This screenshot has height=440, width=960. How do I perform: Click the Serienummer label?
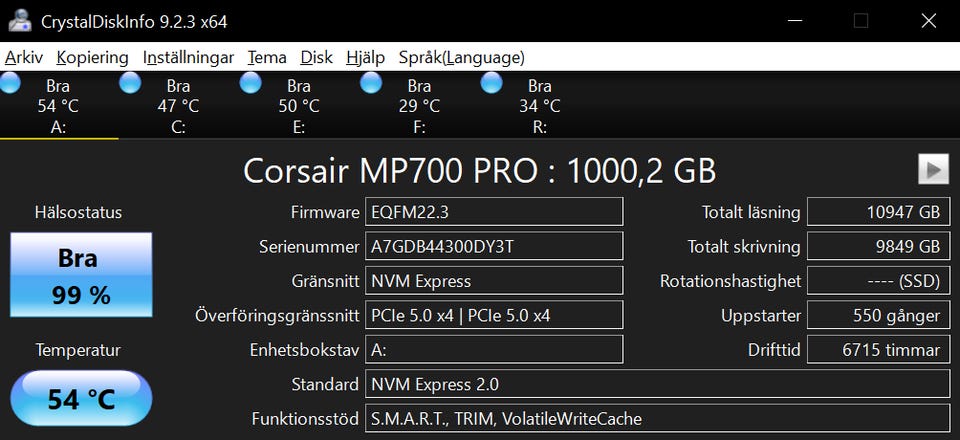(309, 247)
